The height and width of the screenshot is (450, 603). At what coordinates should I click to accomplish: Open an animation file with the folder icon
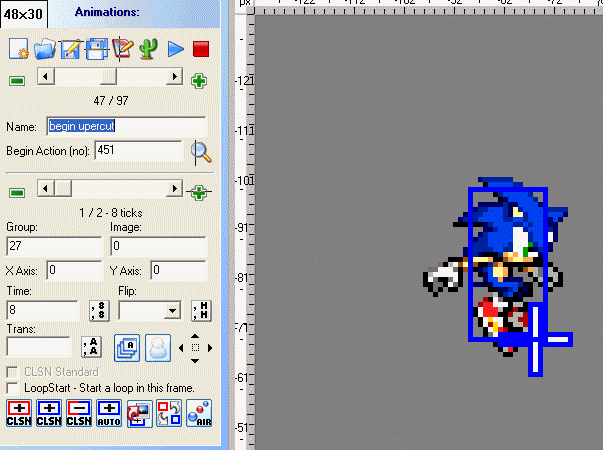(x=45, y=49)
